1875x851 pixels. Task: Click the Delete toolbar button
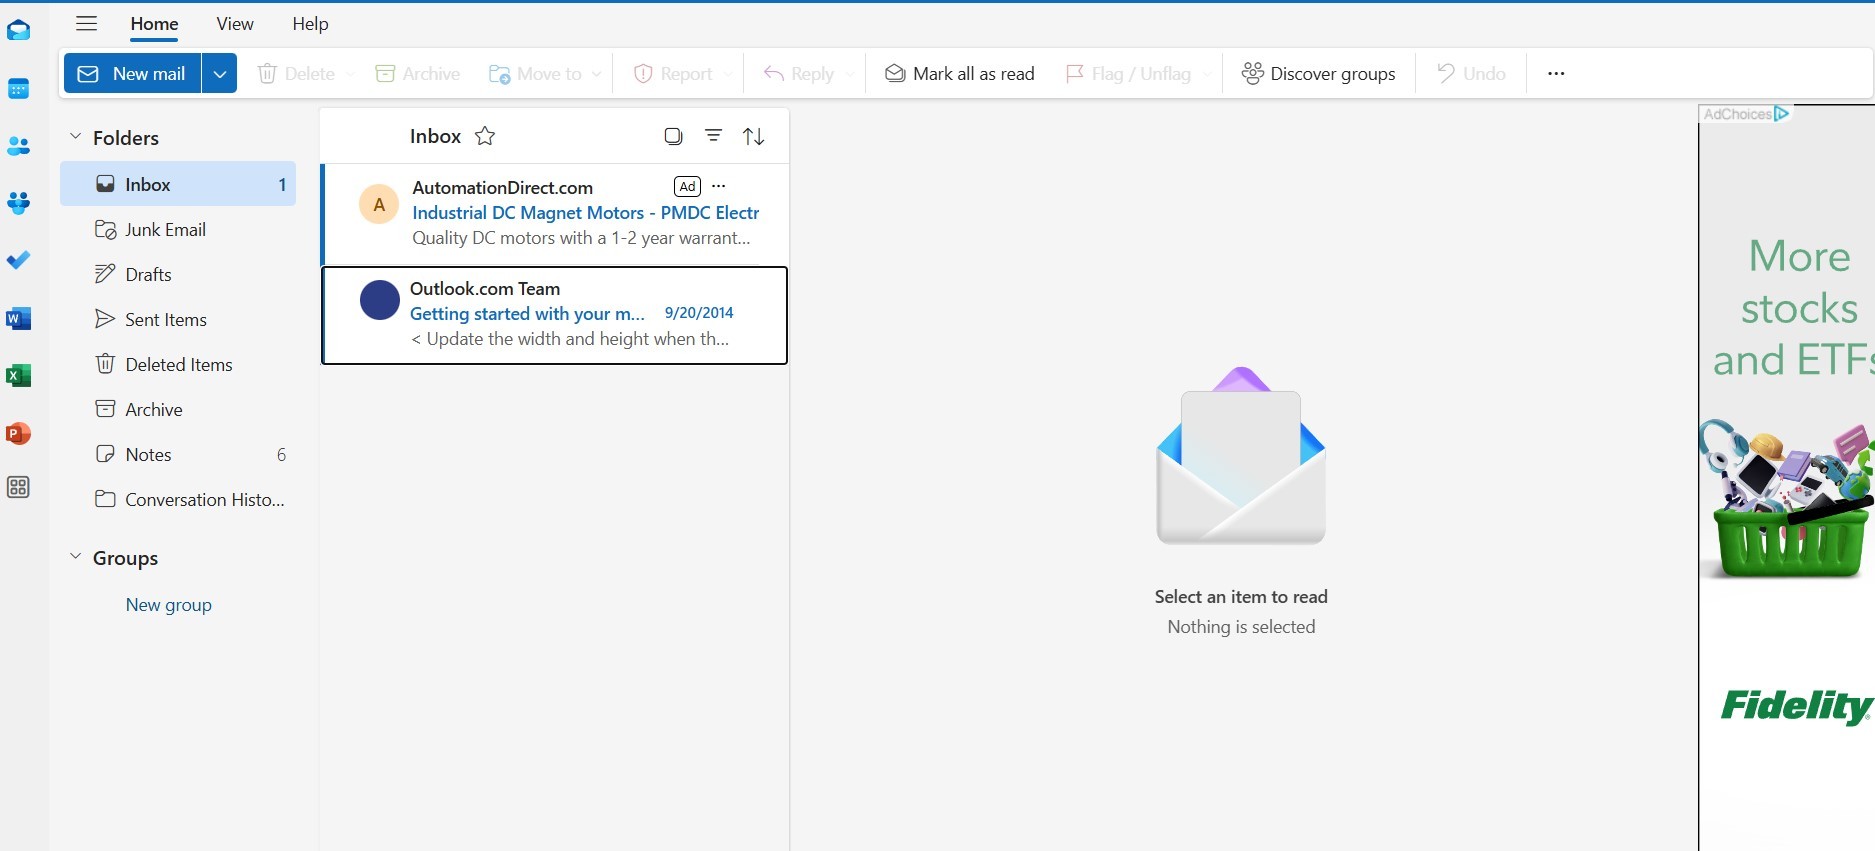(x=297, y=73)
